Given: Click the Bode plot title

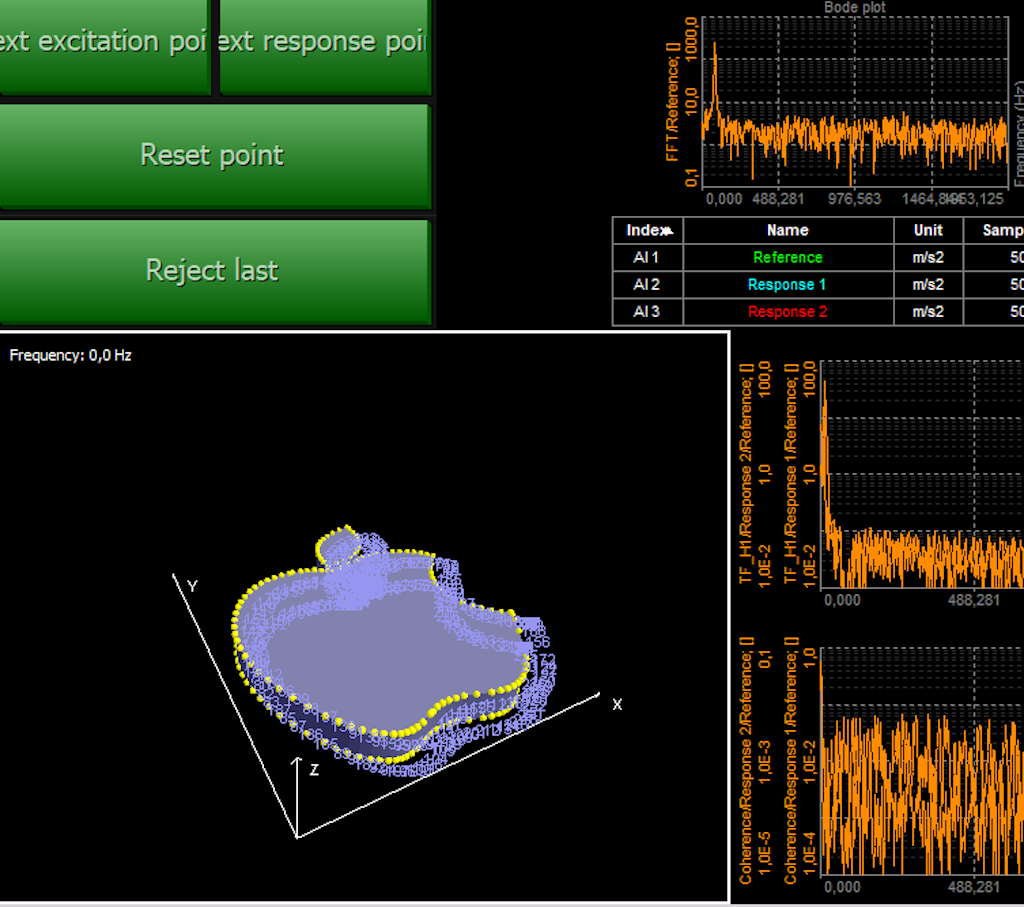Looking at the screenshot, I should tap(854, 7).
